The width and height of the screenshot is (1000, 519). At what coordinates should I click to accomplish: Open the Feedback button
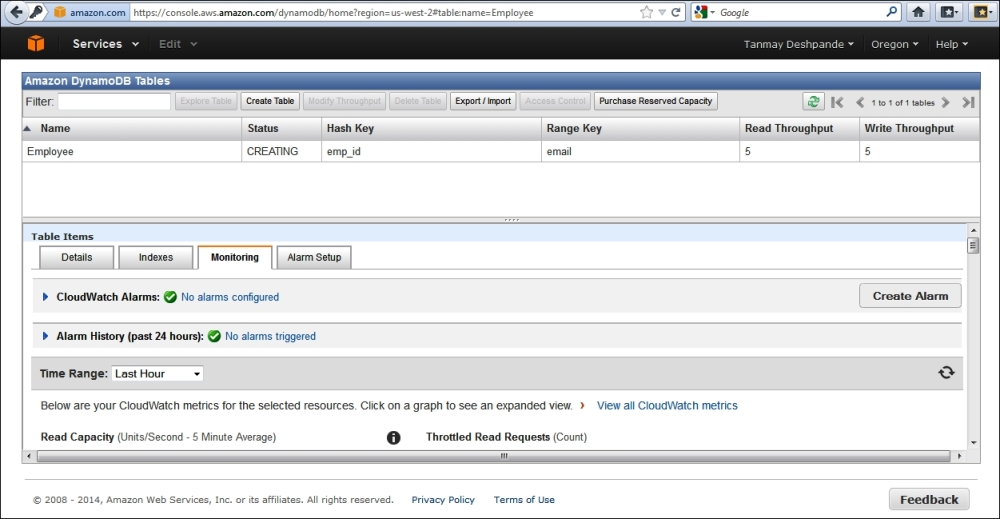[x=929, y=500]
